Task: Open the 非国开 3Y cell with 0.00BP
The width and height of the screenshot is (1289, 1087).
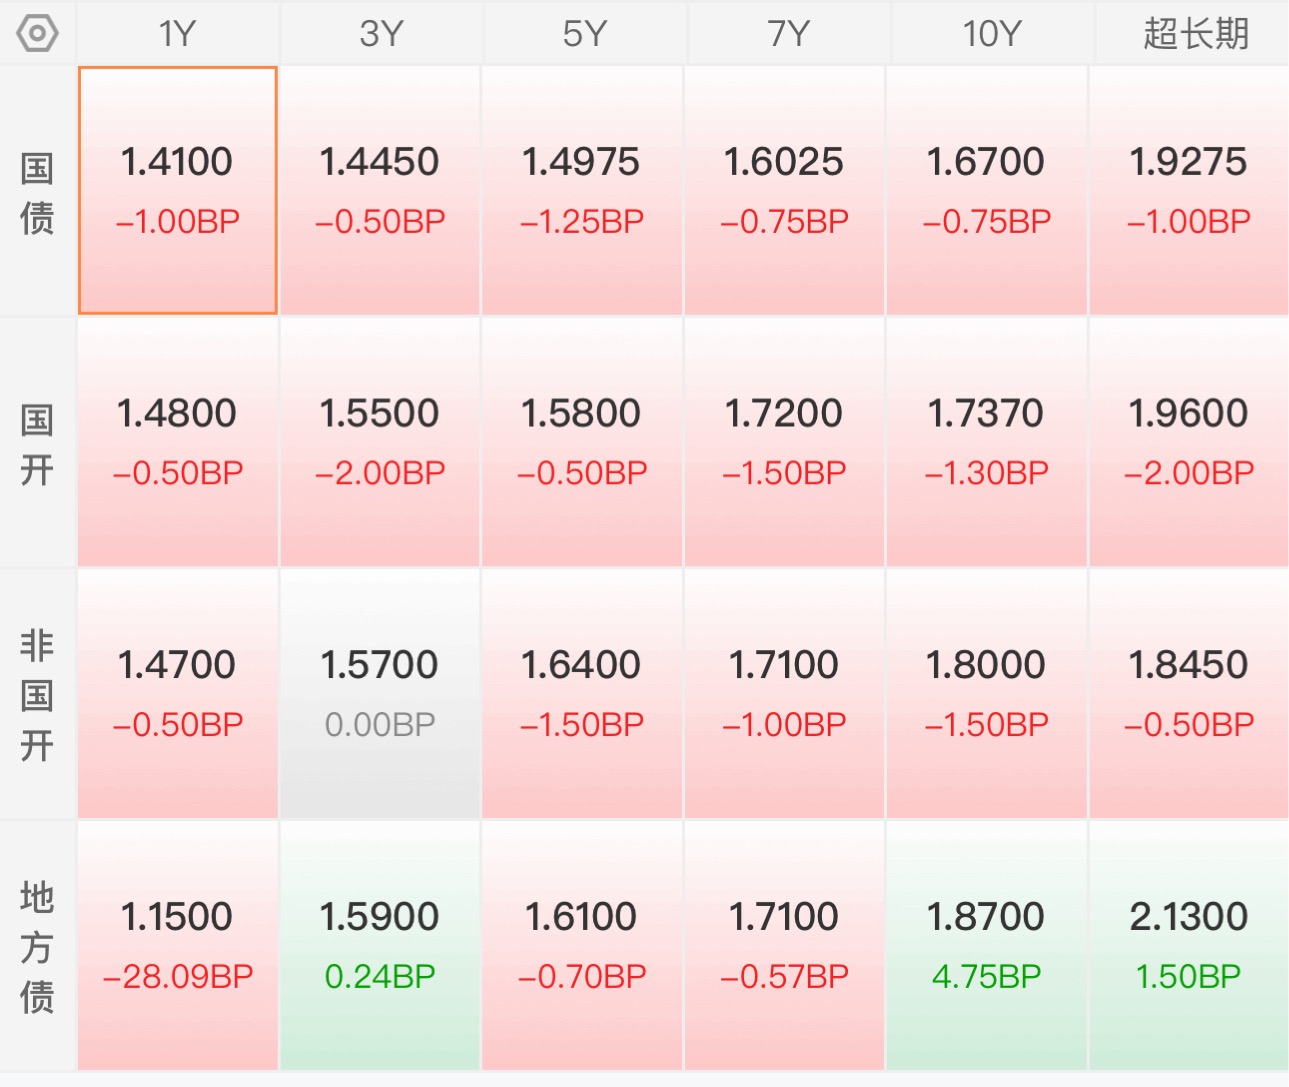Action: click(x=380, y=694)
